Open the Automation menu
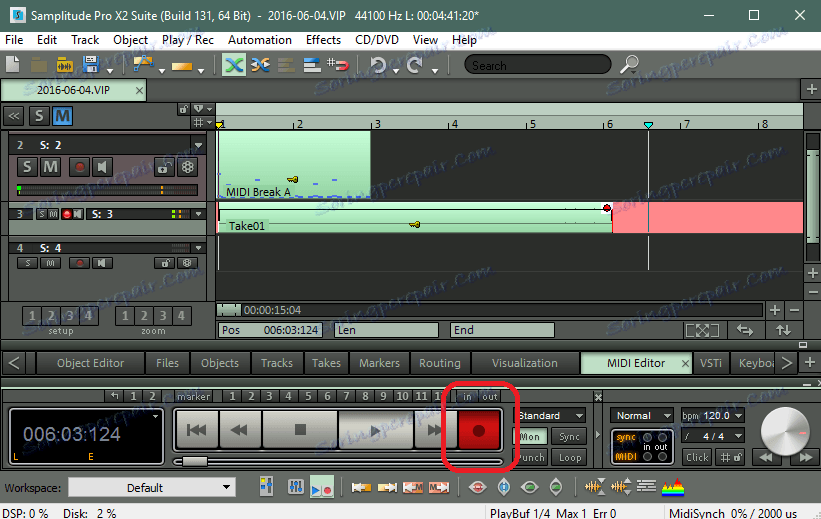This screenshot has height=519, width=821. [260, 40]
